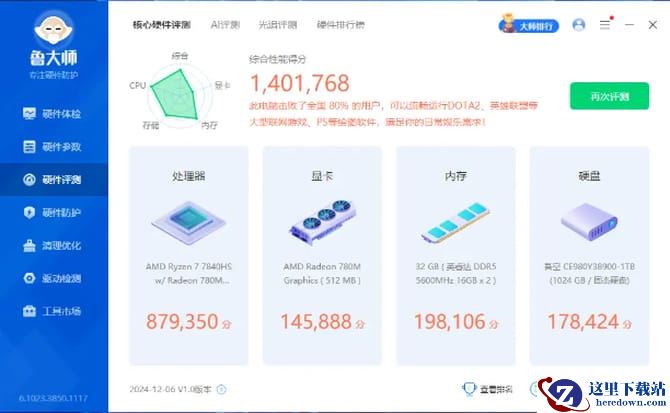This screenshot has height=413, width=670.
Task: Open 清理优化 in the sidebar
Action: click(x=53, y=246)
